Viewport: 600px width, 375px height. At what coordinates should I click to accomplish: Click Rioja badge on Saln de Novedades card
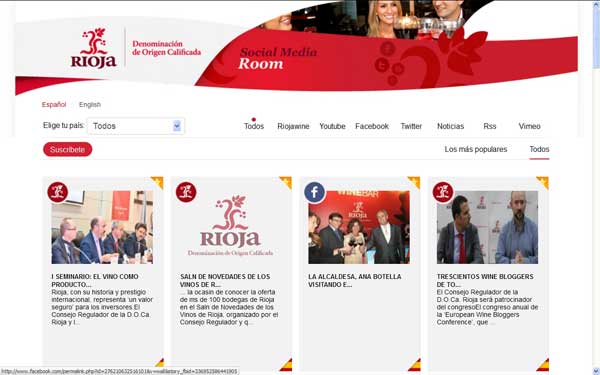(x=186, y=192)
